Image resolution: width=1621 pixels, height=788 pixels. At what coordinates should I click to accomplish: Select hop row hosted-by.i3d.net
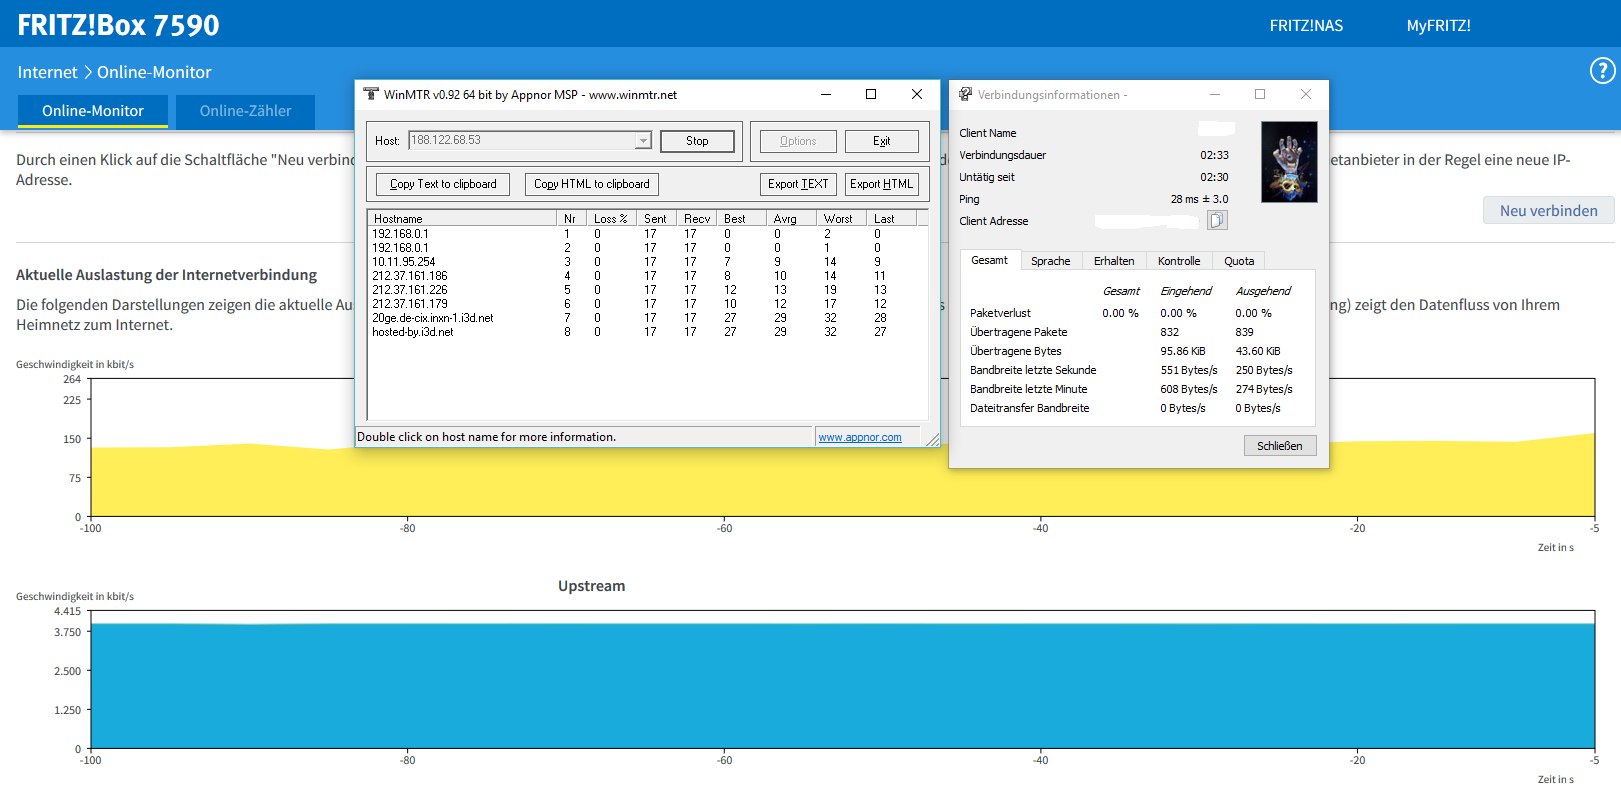[647, 332]
